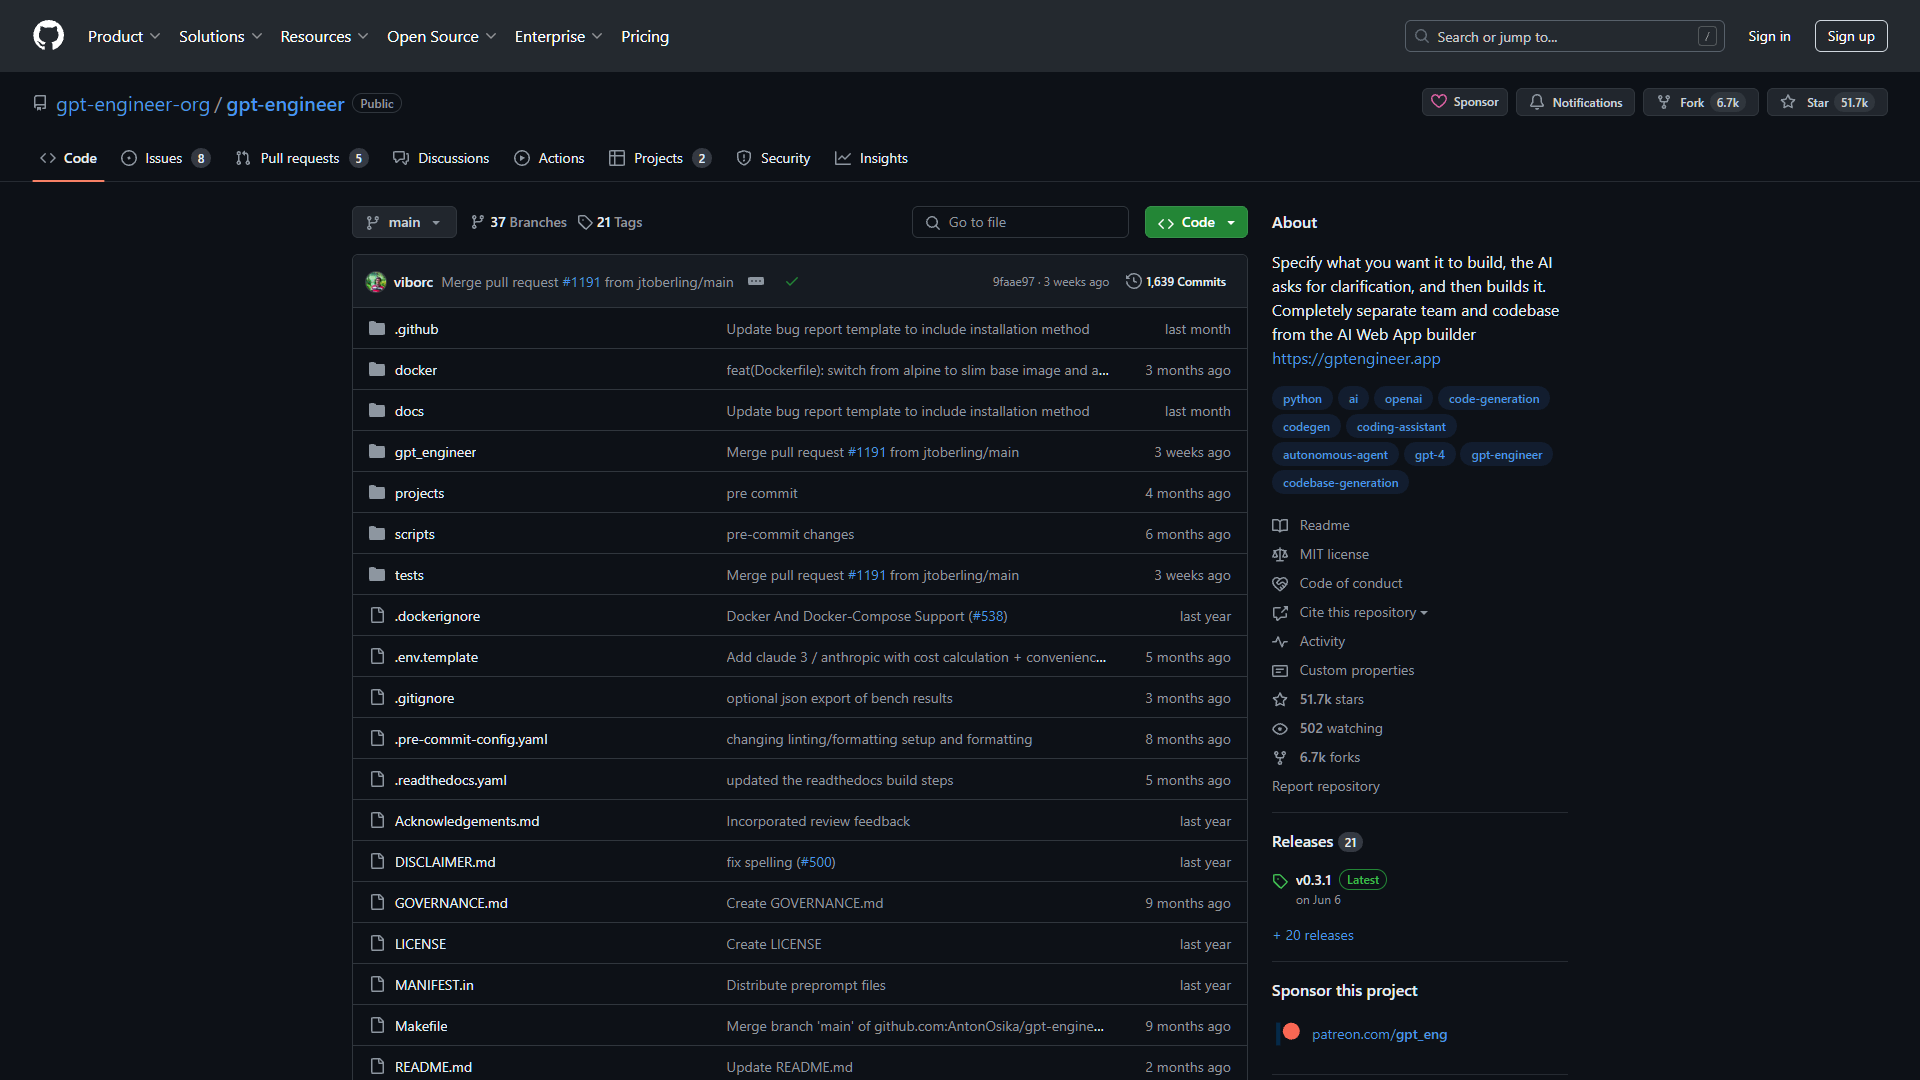Click the Star icon to star repository
The height and width of the screenshot is (1080, 1920).
pos(1787,101)
